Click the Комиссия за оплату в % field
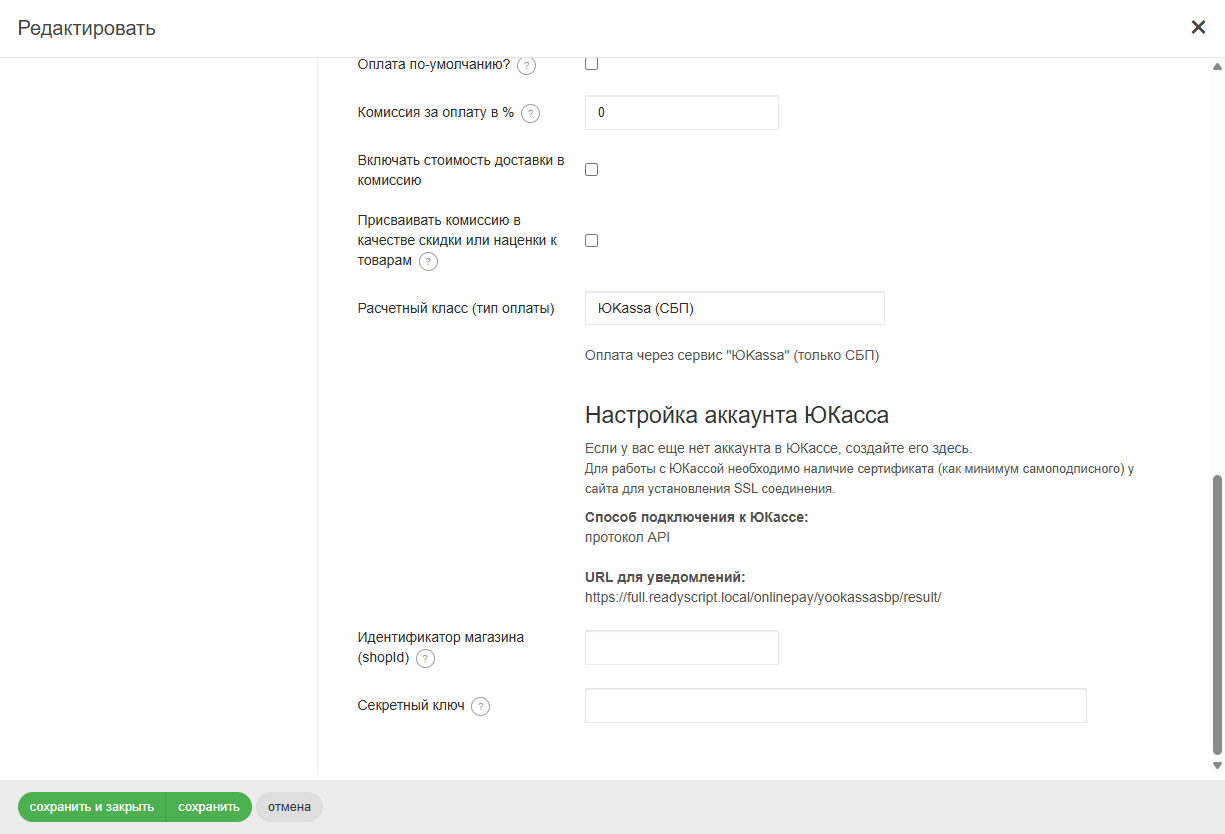The height and width of the screenshot is (834, 1225). [682, 113]
